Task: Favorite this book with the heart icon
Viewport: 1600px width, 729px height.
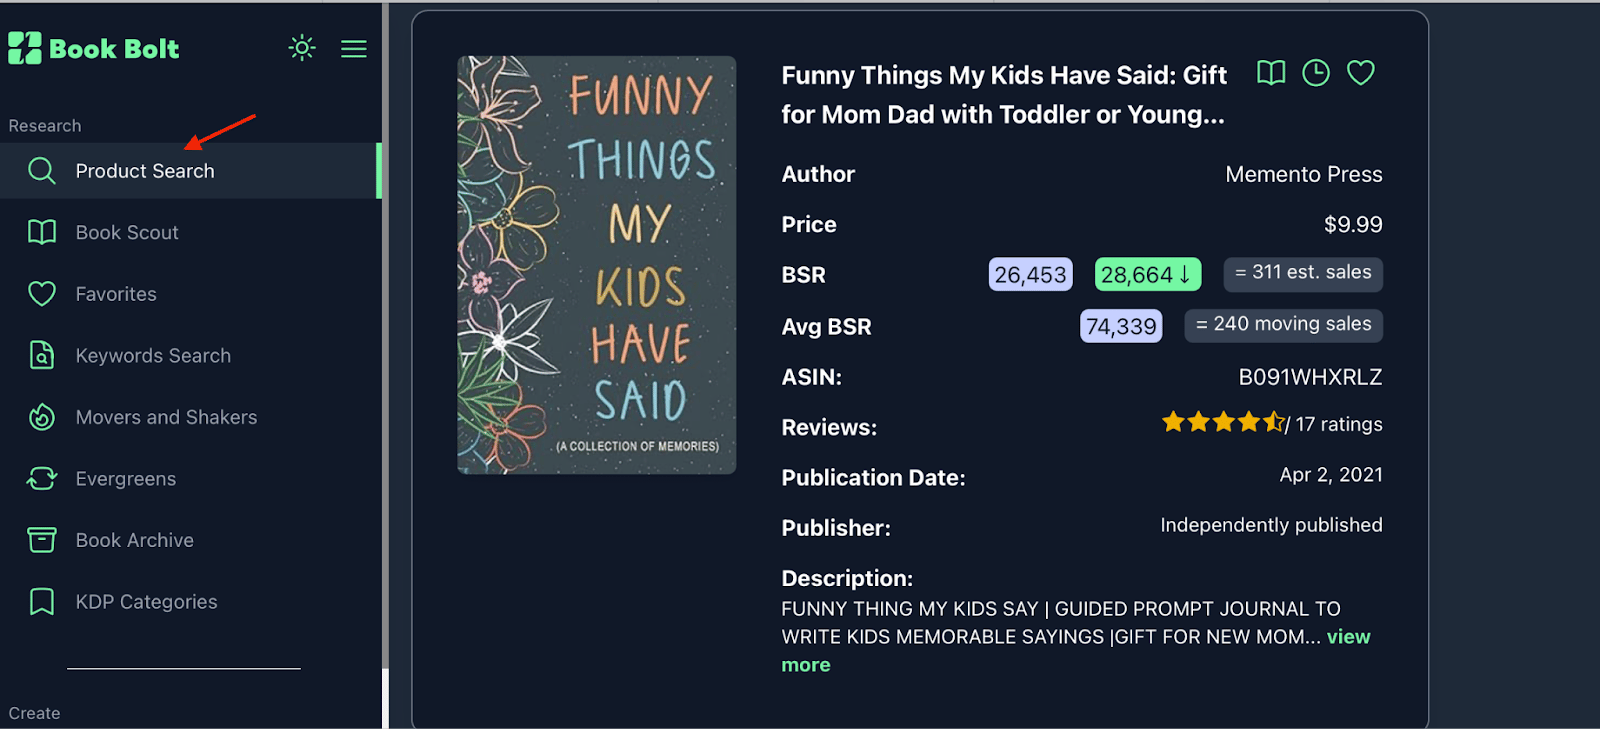Action: (x=1361, y=73)
